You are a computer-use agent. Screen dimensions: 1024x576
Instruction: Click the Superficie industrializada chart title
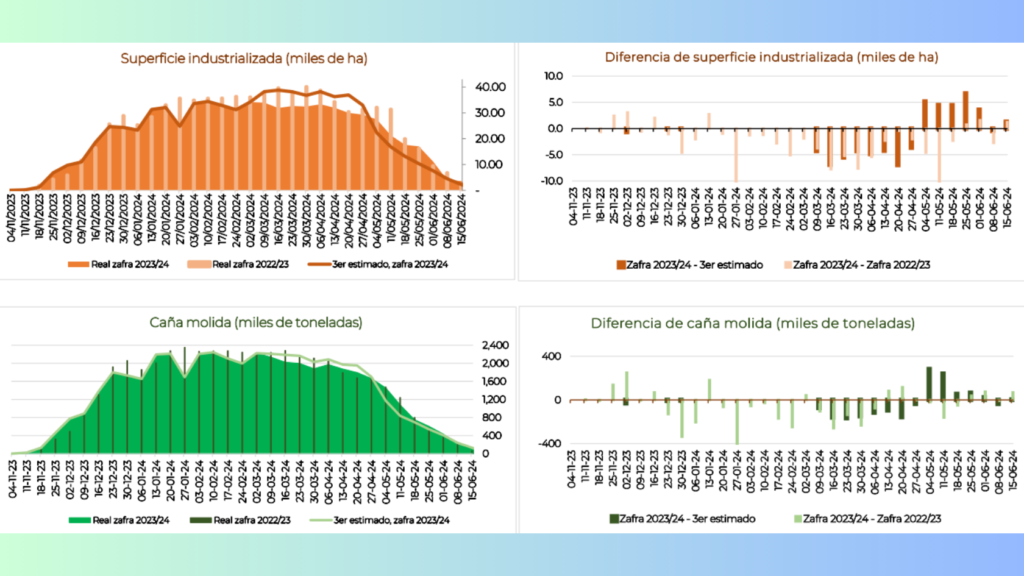244,59
